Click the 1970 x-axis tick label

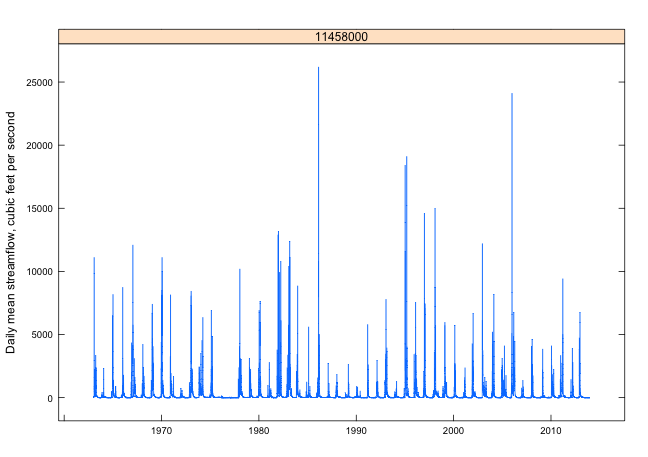pos(162,431)
